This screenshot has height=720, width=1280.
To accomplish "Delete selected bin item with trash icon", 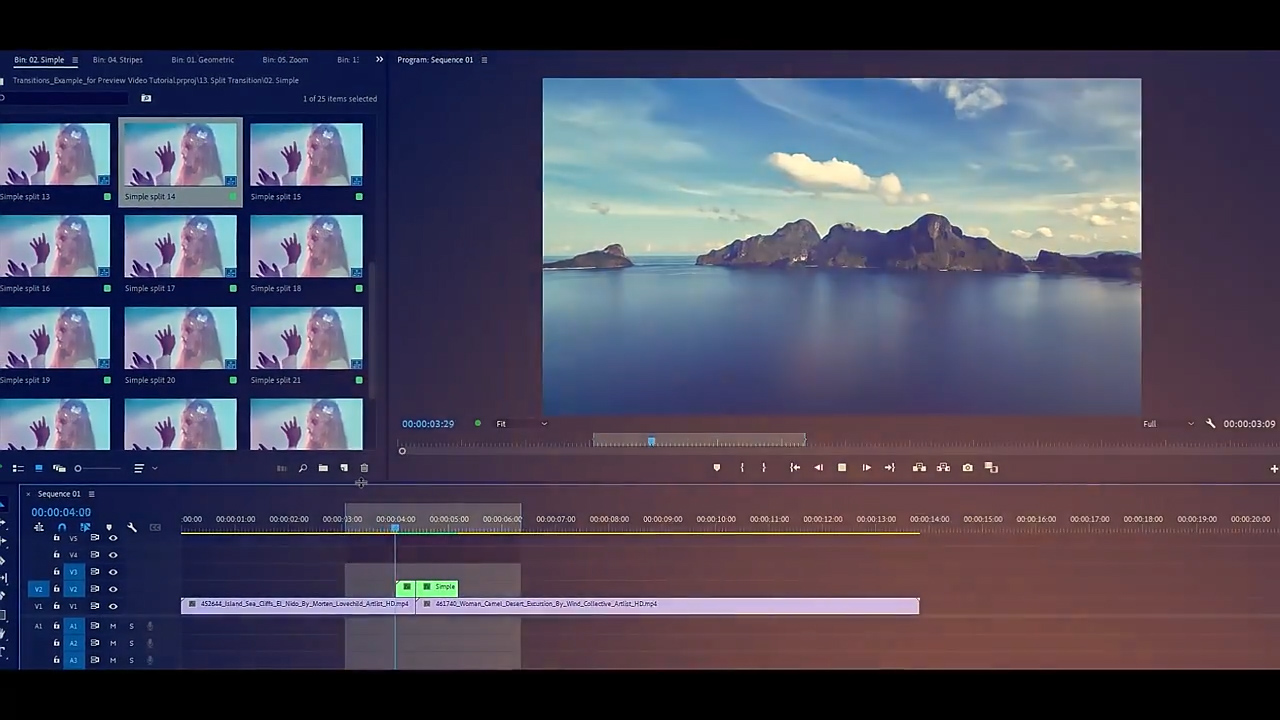I will [x=364, y=468].
